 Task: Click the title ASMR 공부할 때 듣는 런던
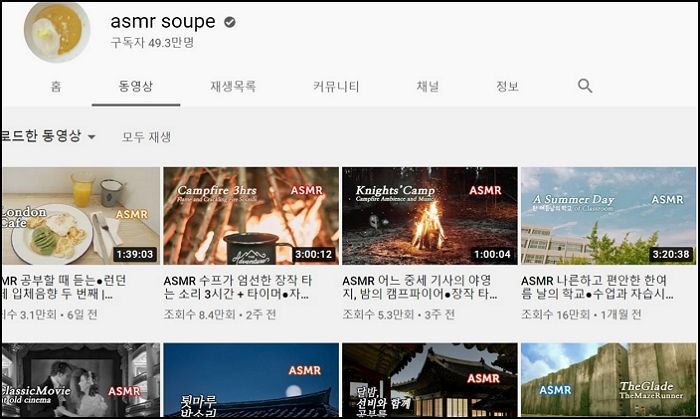click(x=64, y=287)
